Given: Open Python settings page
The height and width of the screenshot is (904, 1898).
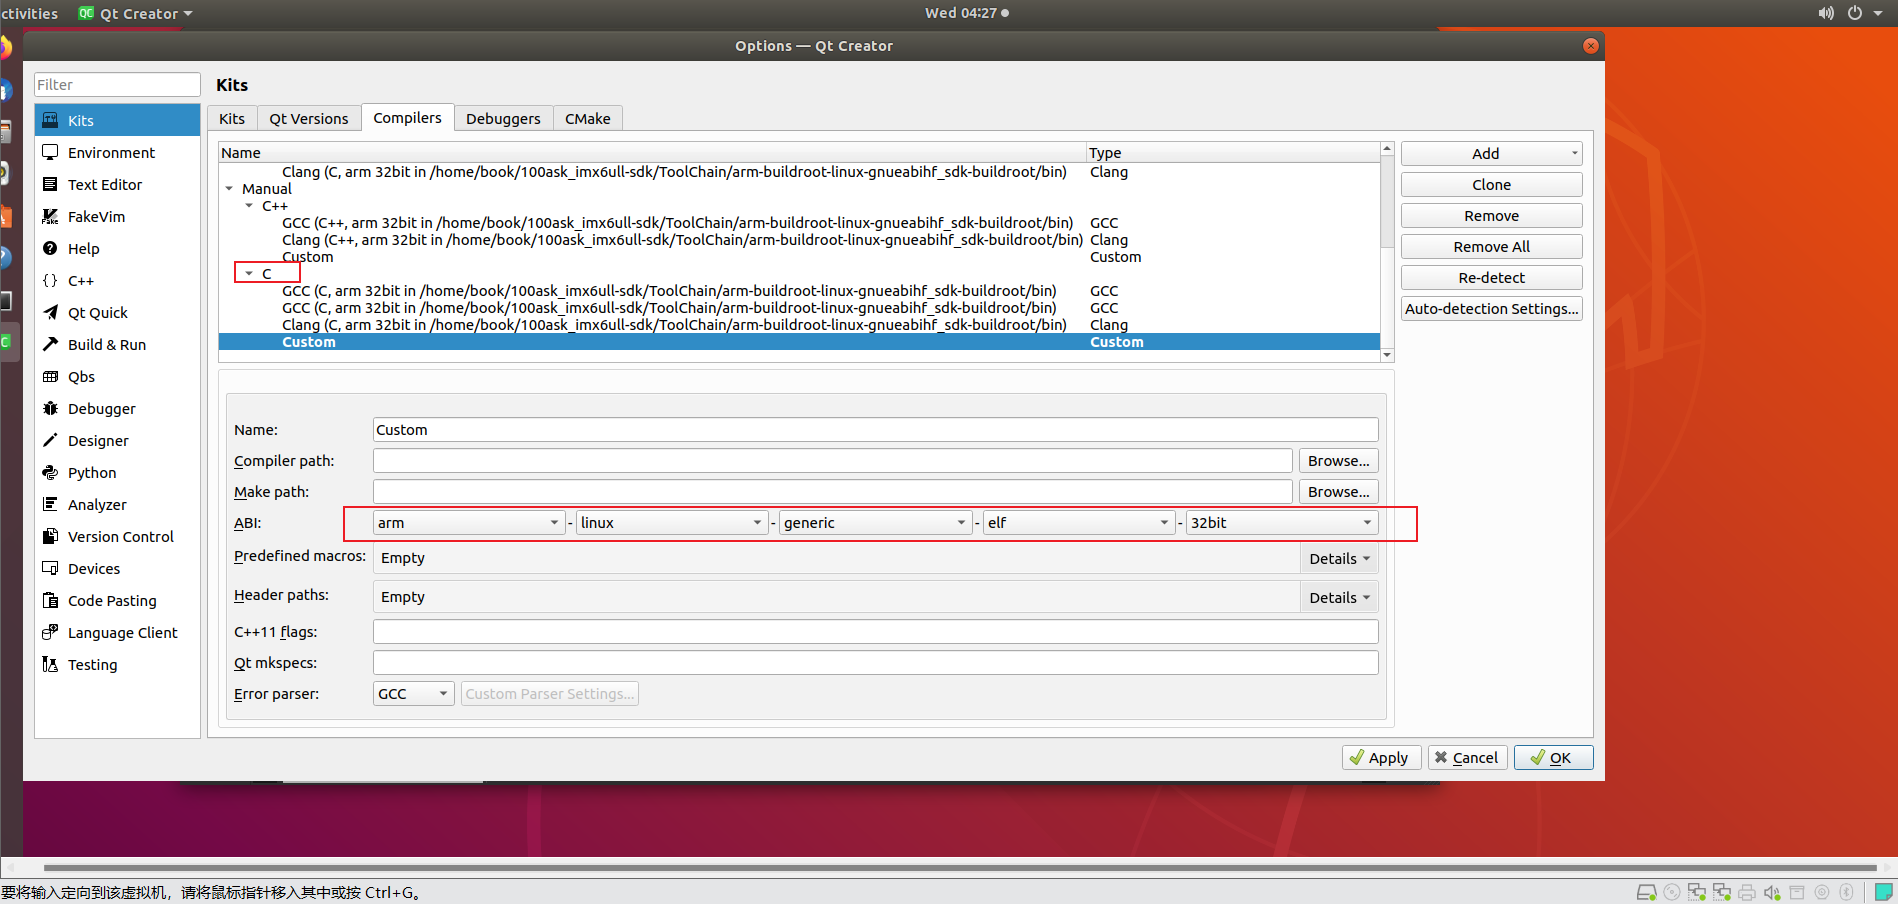Looking at the screenshot, I should [92, 472].
